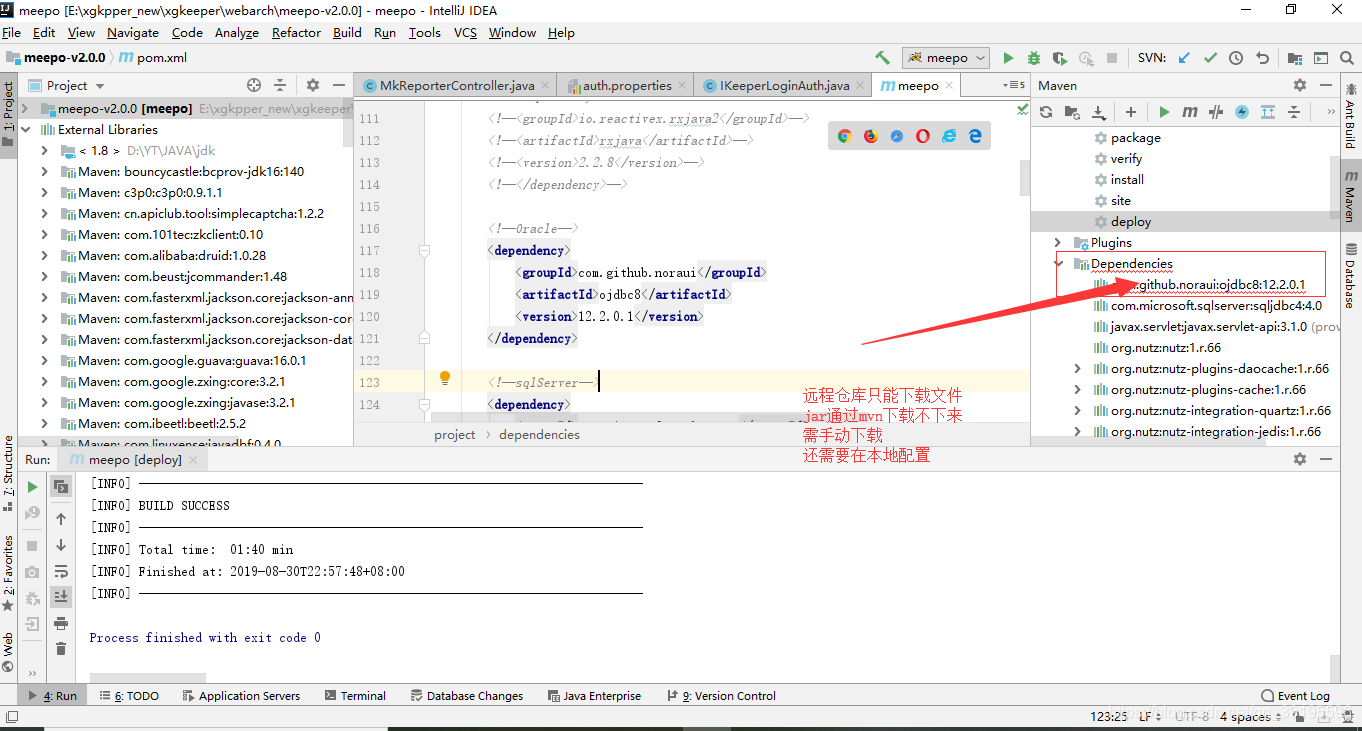Open Event Log tool window
The width and height of the screenshot is (1362, 731).
pos(1296,696)
